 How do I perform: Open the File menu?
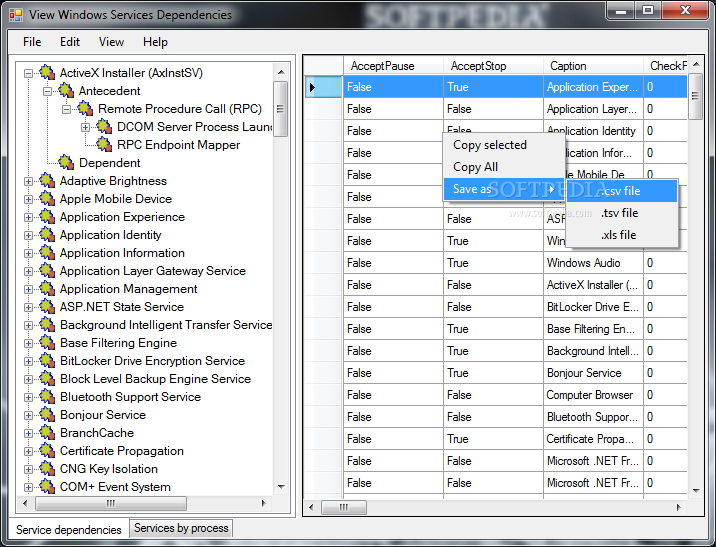(x=32, y=42)
